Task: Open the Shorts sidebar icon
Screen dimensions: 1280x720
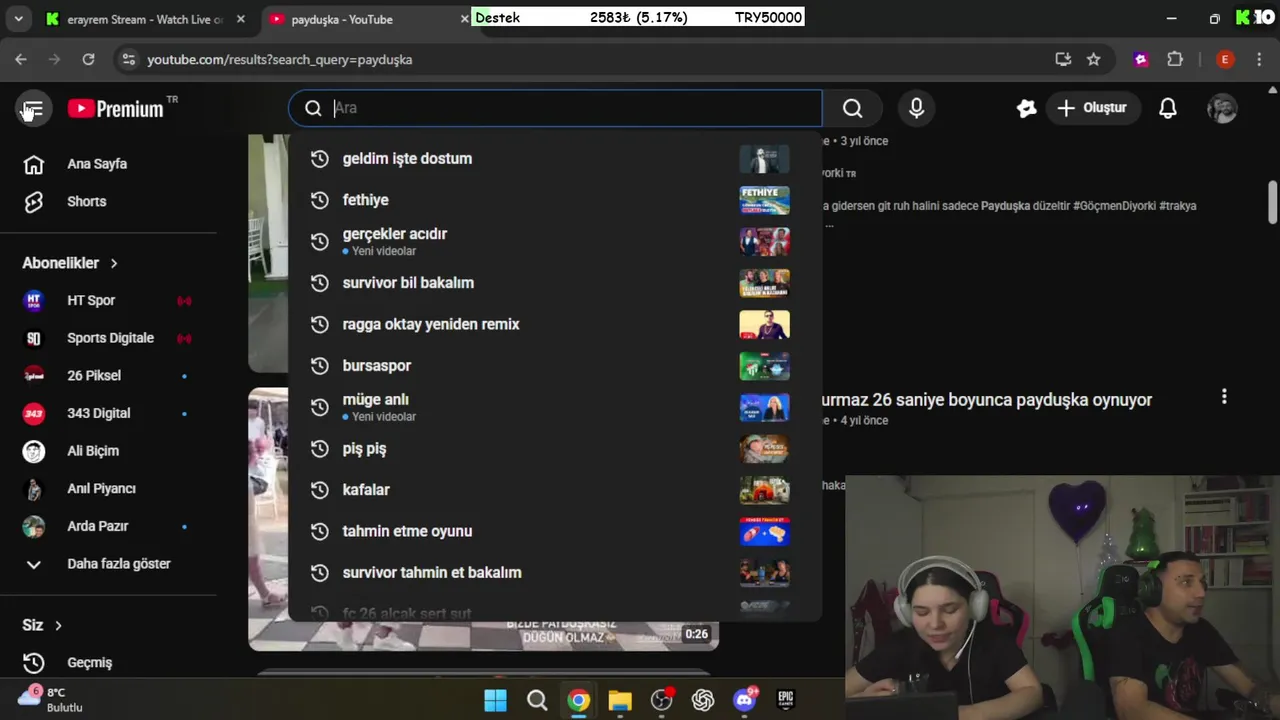Action: click(34, 202)
